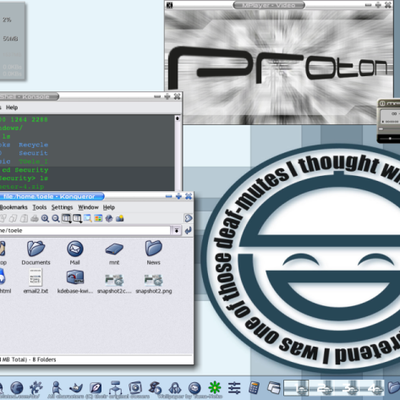This screenshot has height=400, width=400.
Task: Click the globe icon in the bottom panel
Action: pyautogui.click(x=17, y=387)
